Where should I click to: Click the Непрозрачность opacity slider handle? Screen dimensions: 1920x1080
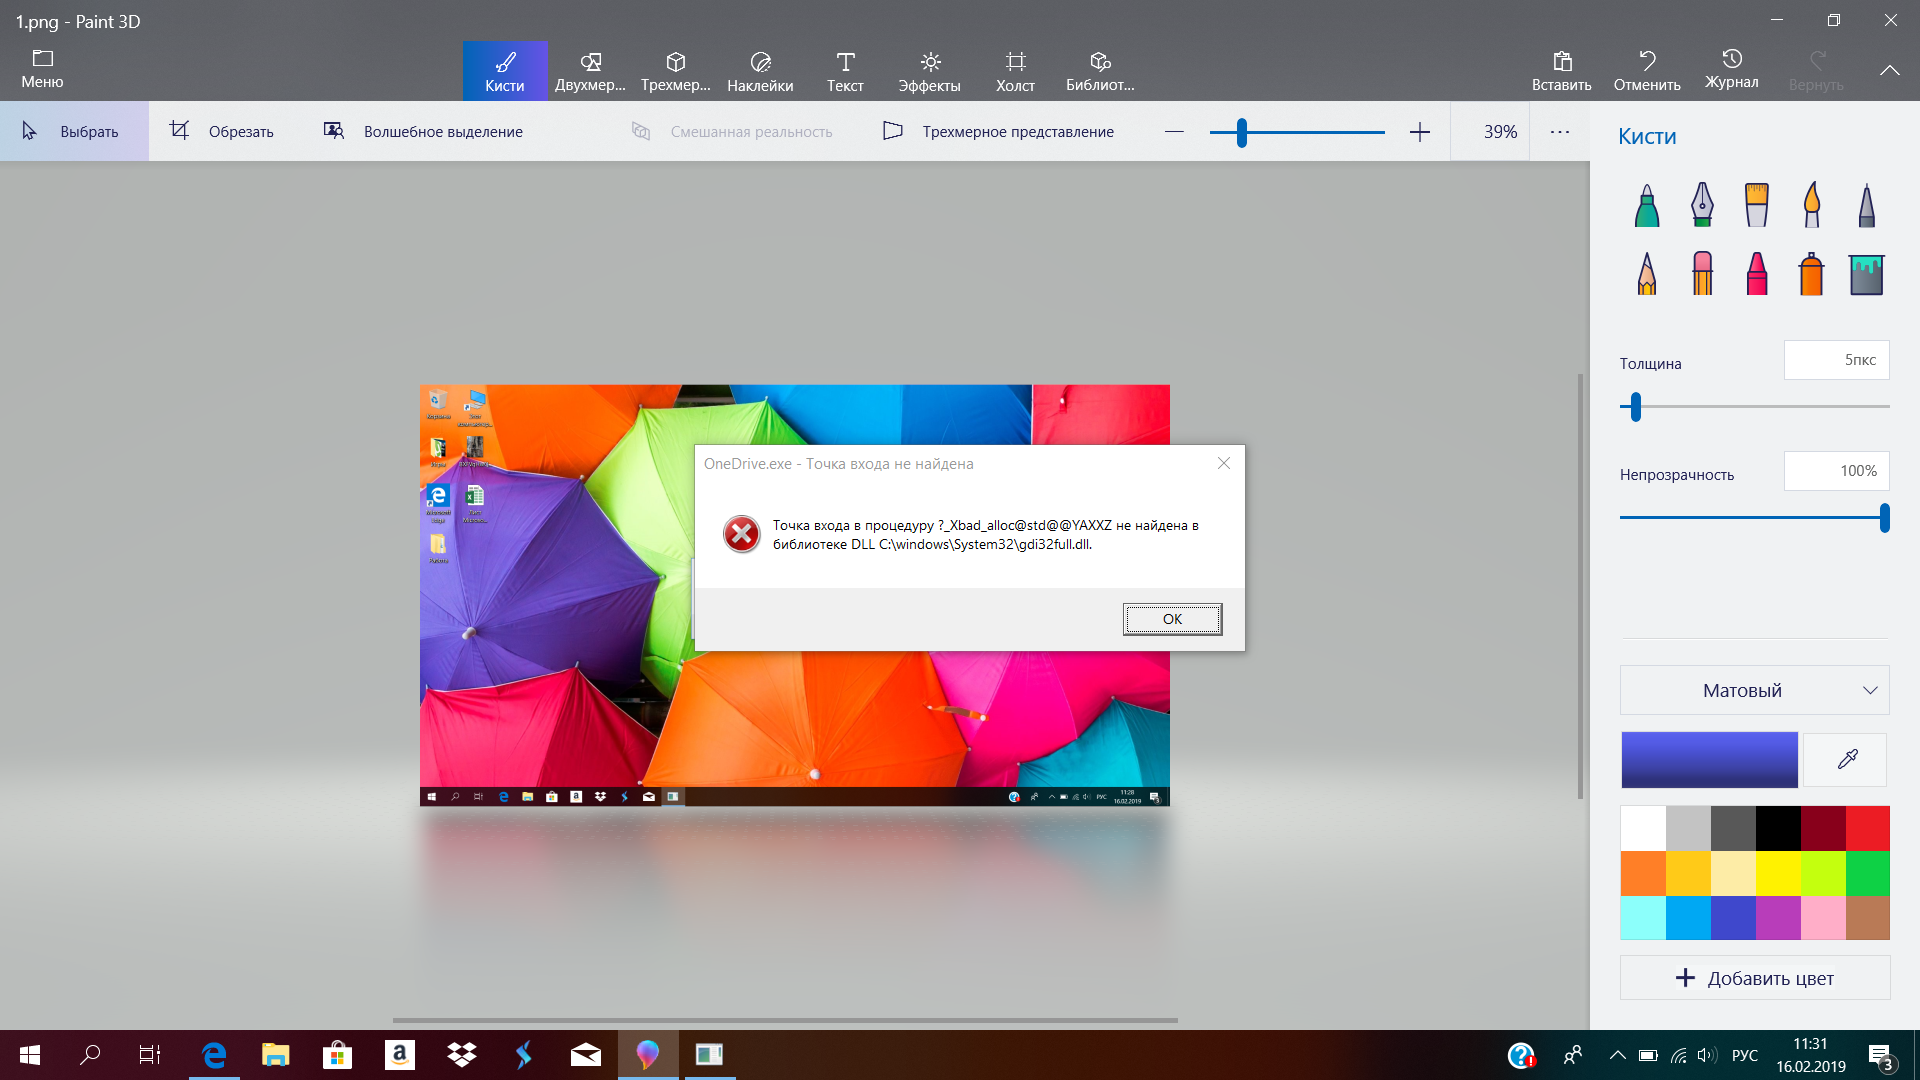coord(1884,518)
